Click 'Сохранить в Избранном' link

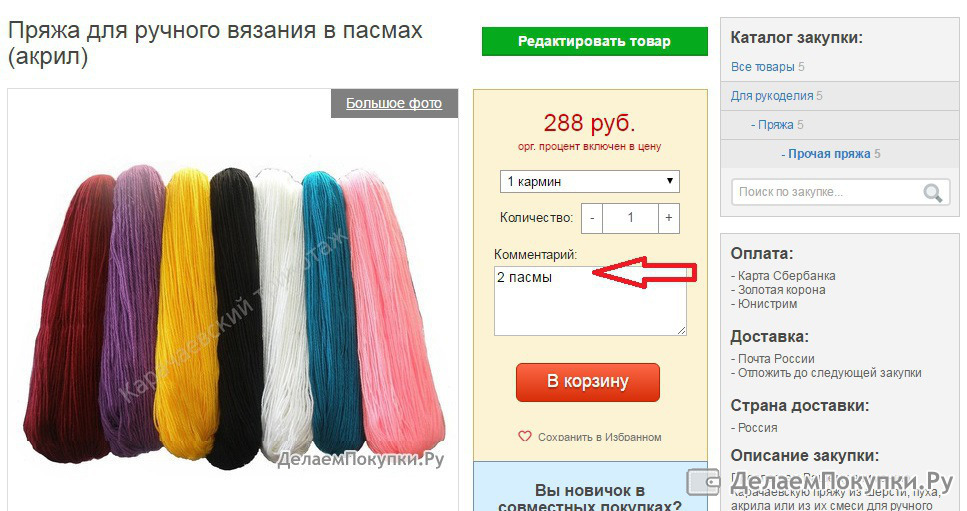click(599, 437)
